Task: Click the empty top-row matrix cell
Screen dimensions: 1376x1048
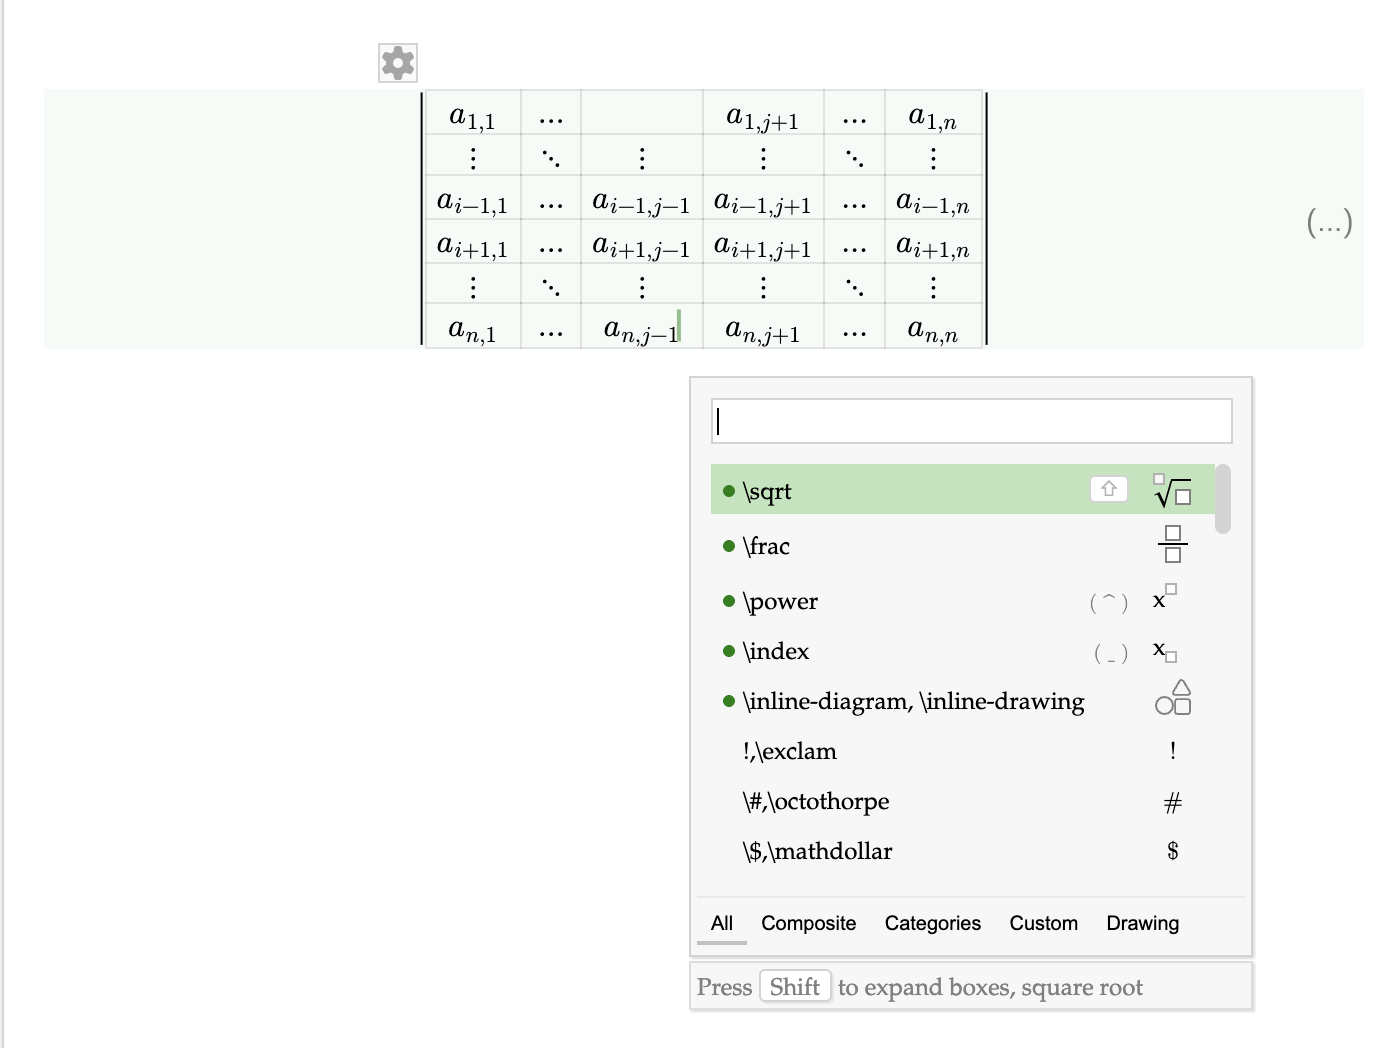Action: click(x=641, y=113)
